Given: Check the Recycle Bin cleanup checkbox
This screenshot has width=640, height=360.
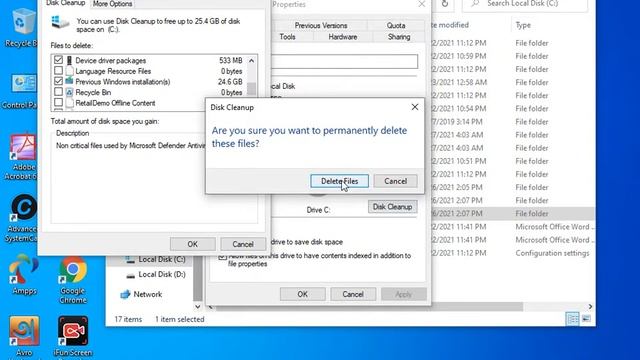Looking at the screenshot, I should pos(58,92).
